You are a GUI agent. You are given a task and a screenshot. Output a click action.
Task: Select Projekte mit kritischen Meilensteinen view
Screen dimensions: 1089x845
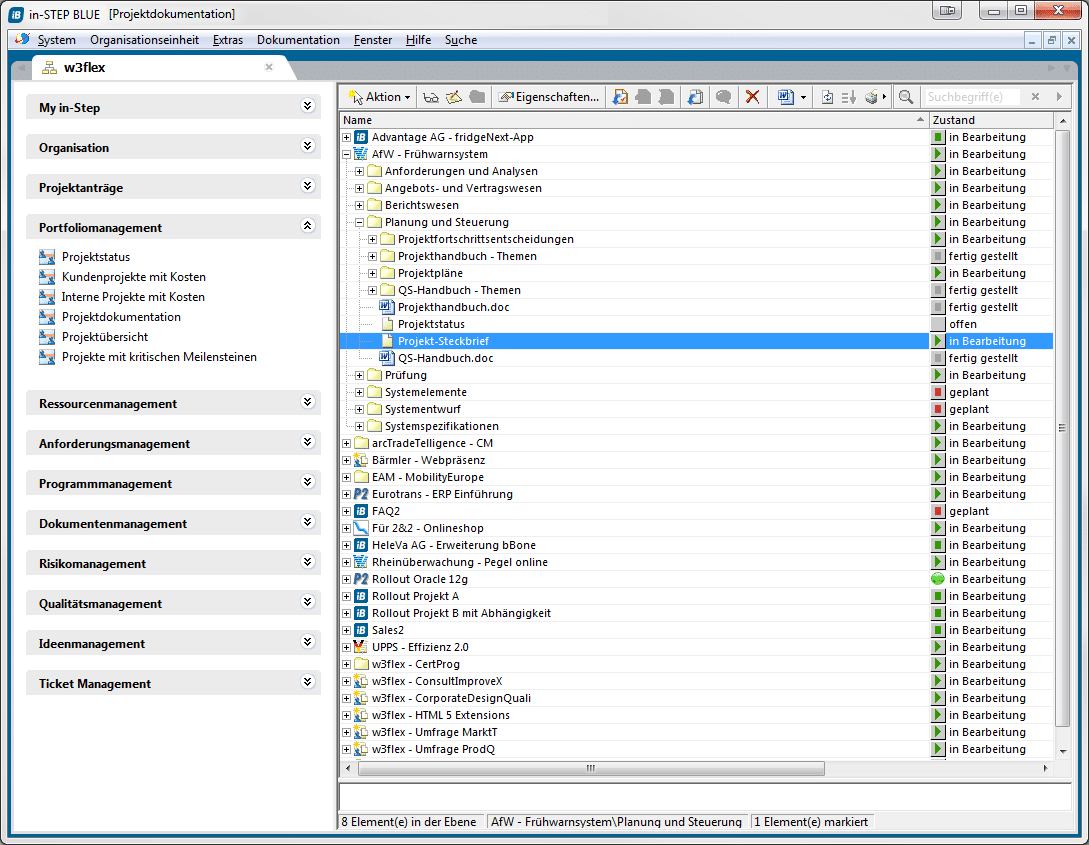coord(158,357)
